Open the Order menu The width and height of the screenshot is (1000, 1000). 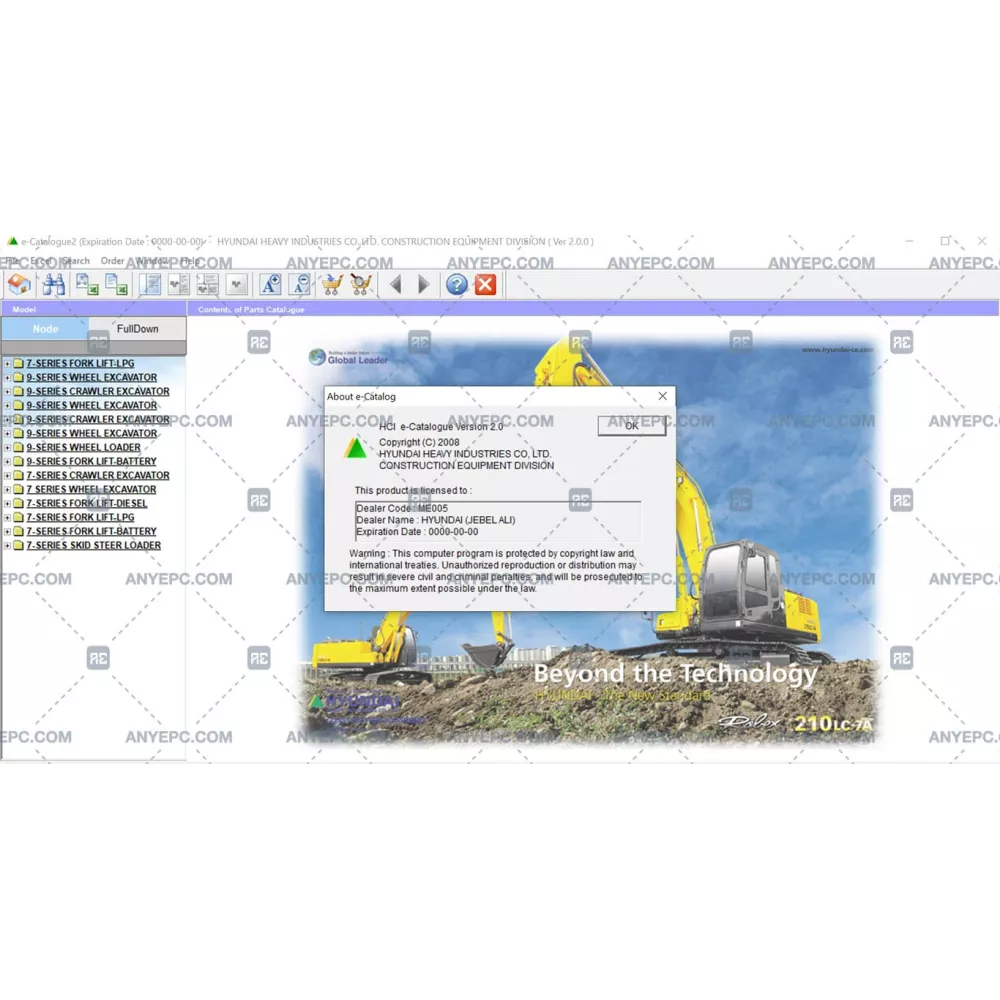(x=112, y=262)
